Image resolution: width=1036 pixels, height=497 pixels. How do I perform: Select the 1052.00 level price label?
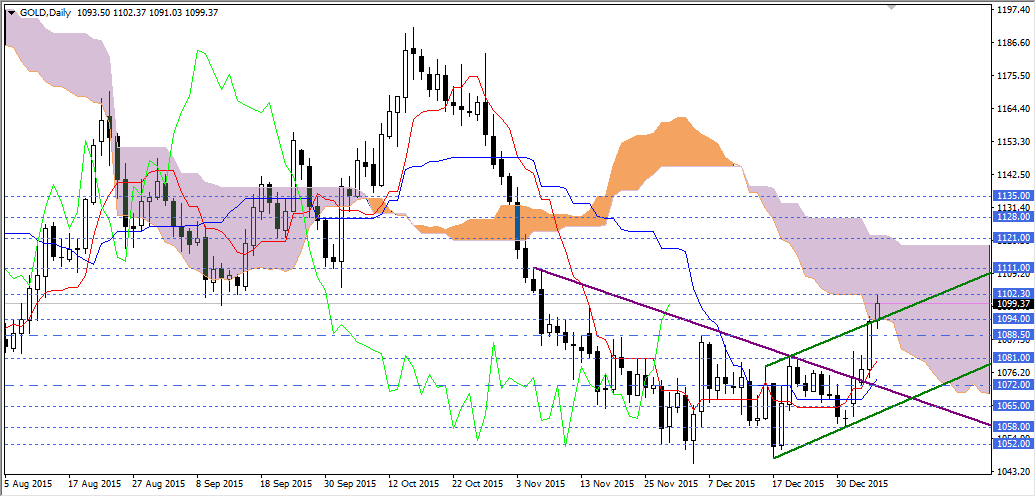(x=1012, y=444)
